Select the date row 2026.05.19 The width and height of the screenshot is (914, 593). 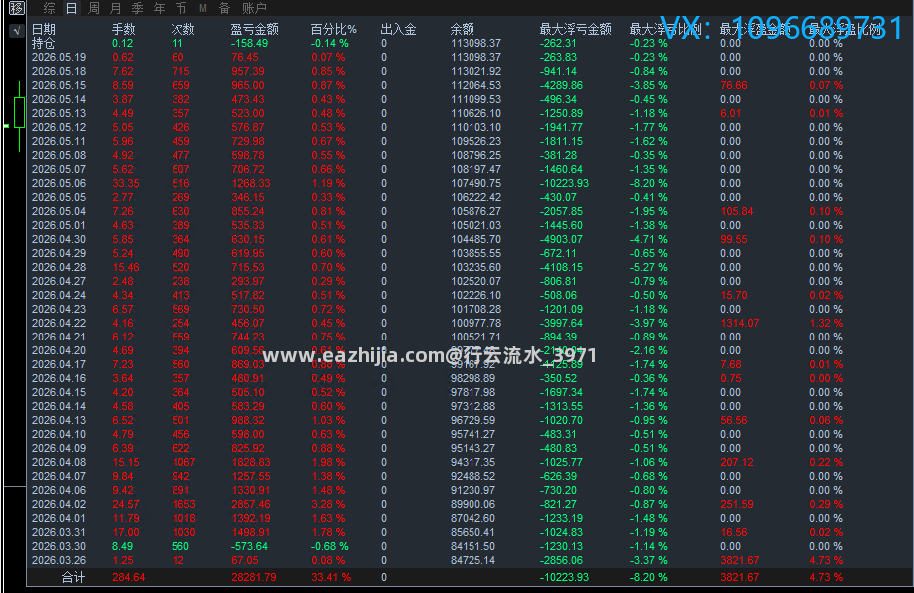(x=59, y=57)
